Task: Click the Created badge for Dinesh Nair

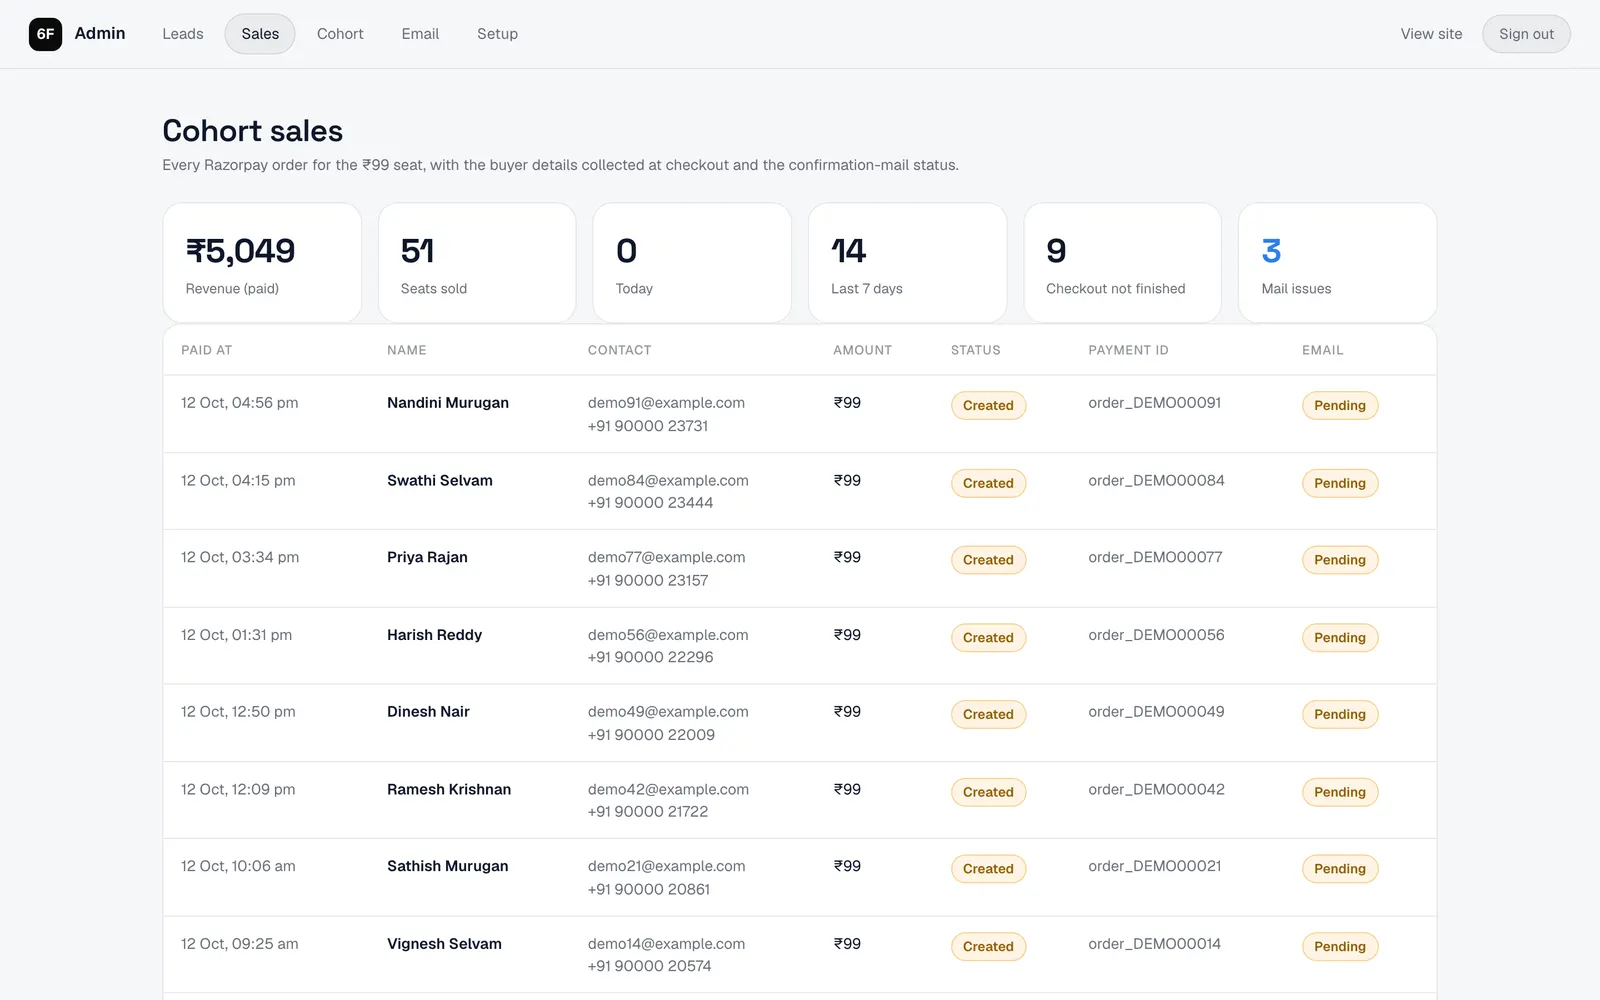Action: pyautogui.click(x=988, y=715)
